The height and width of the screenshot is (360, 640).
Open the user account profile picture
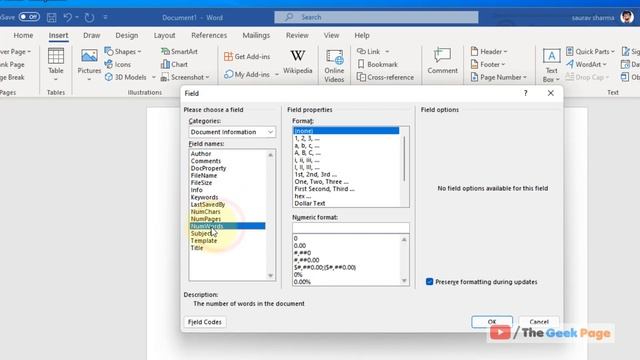pos(627,17)
